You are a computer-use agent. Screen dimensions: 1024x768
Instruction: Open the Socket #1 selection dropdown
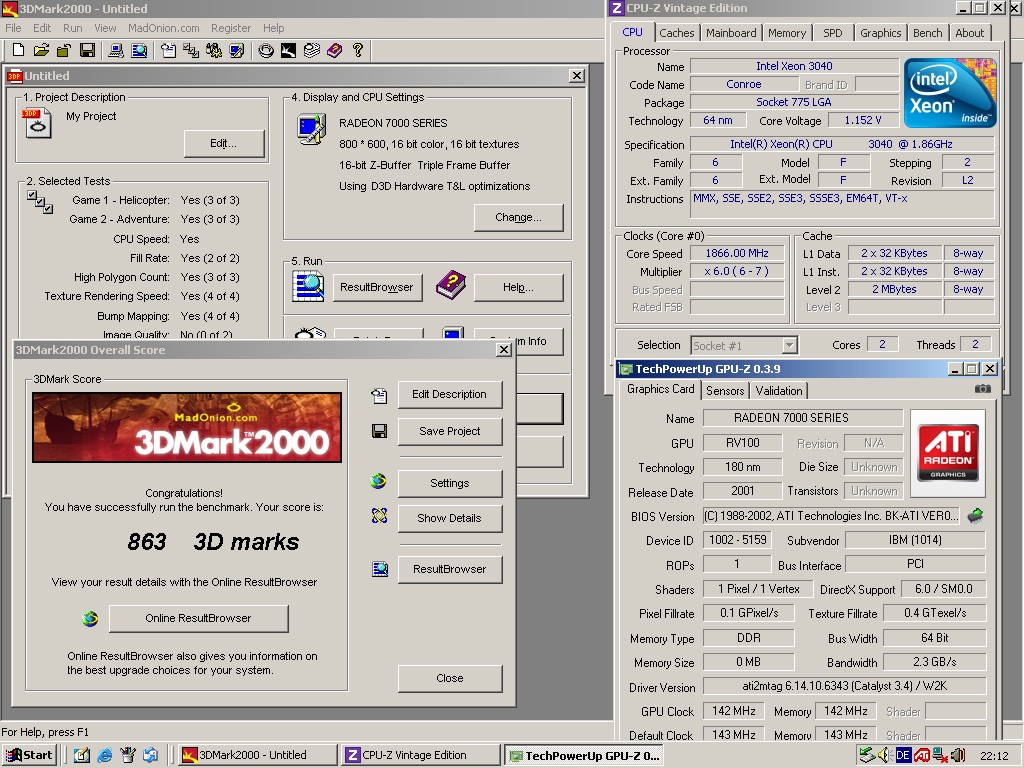pyautogui.click(x=790, y=345)
